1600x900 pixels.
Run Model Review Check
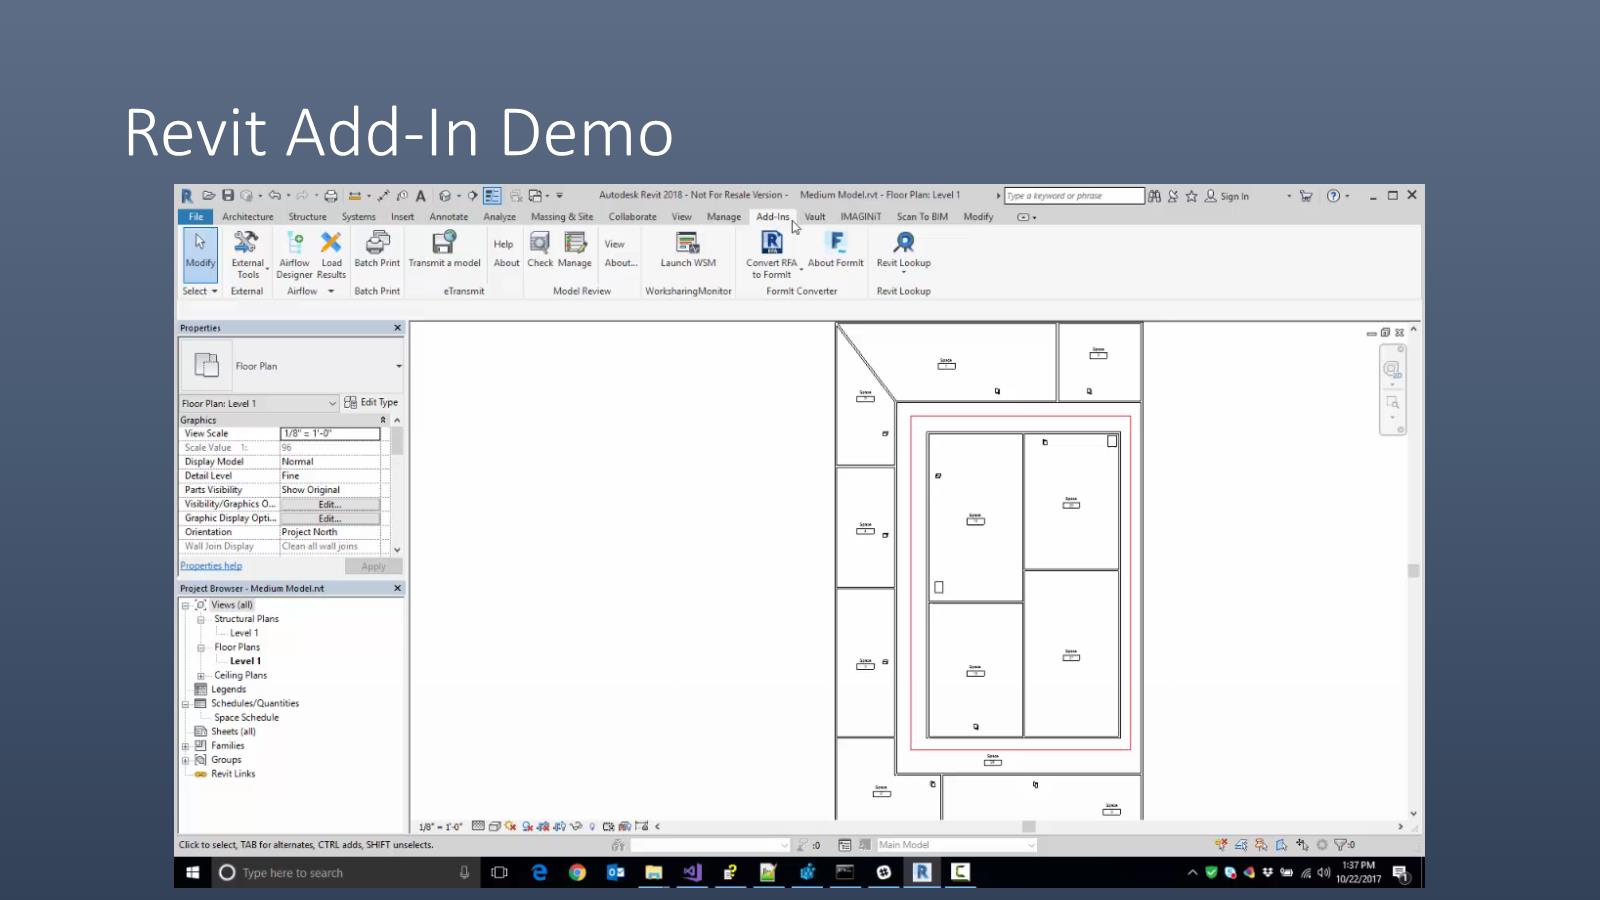pyautogui.click(x=540, y=250)
